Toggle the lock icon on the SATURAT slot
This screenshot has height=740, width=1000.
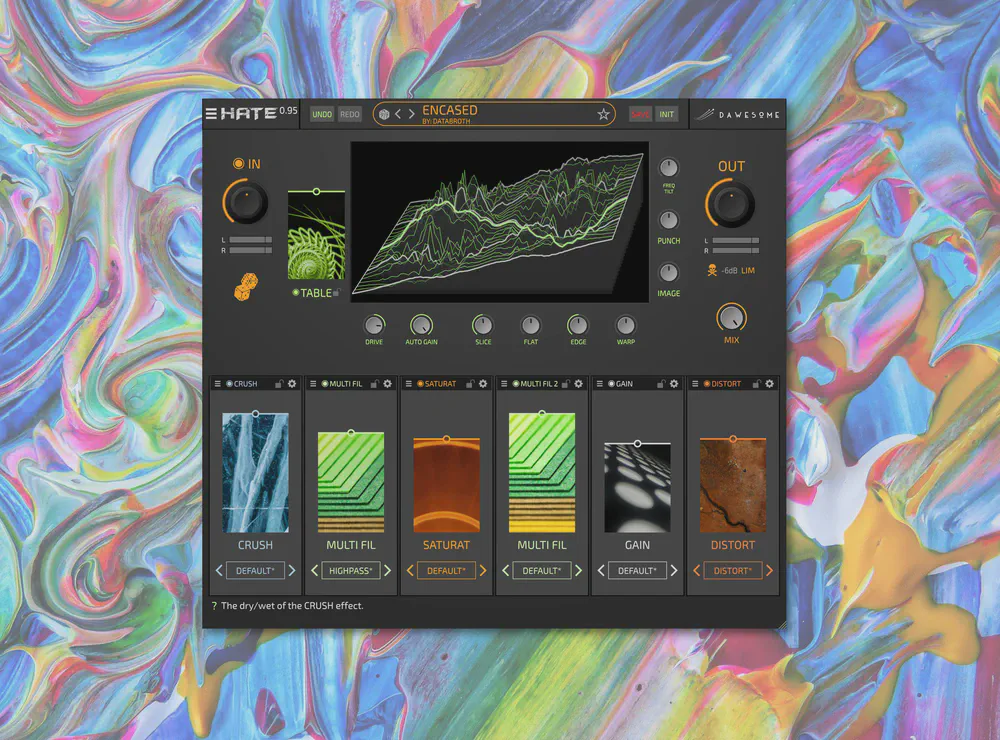coord(470,383)
